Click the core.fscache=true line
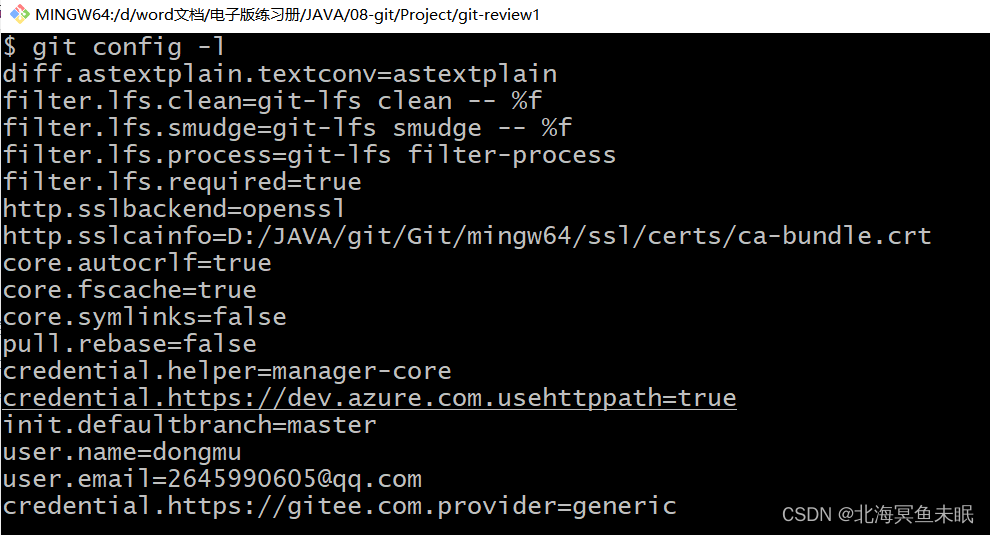Screen dimensions: 990x535 [x=129, y=291]
